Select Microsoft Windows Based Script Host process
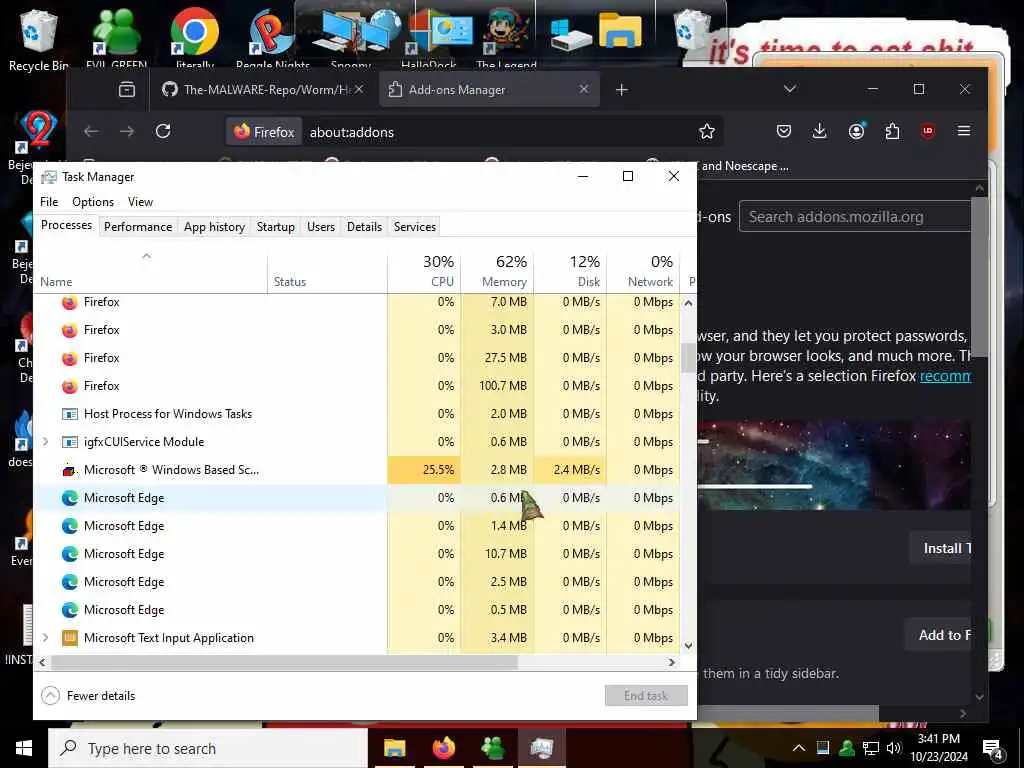The width and height of the screenshot is (1024, 768). point(357,470)
